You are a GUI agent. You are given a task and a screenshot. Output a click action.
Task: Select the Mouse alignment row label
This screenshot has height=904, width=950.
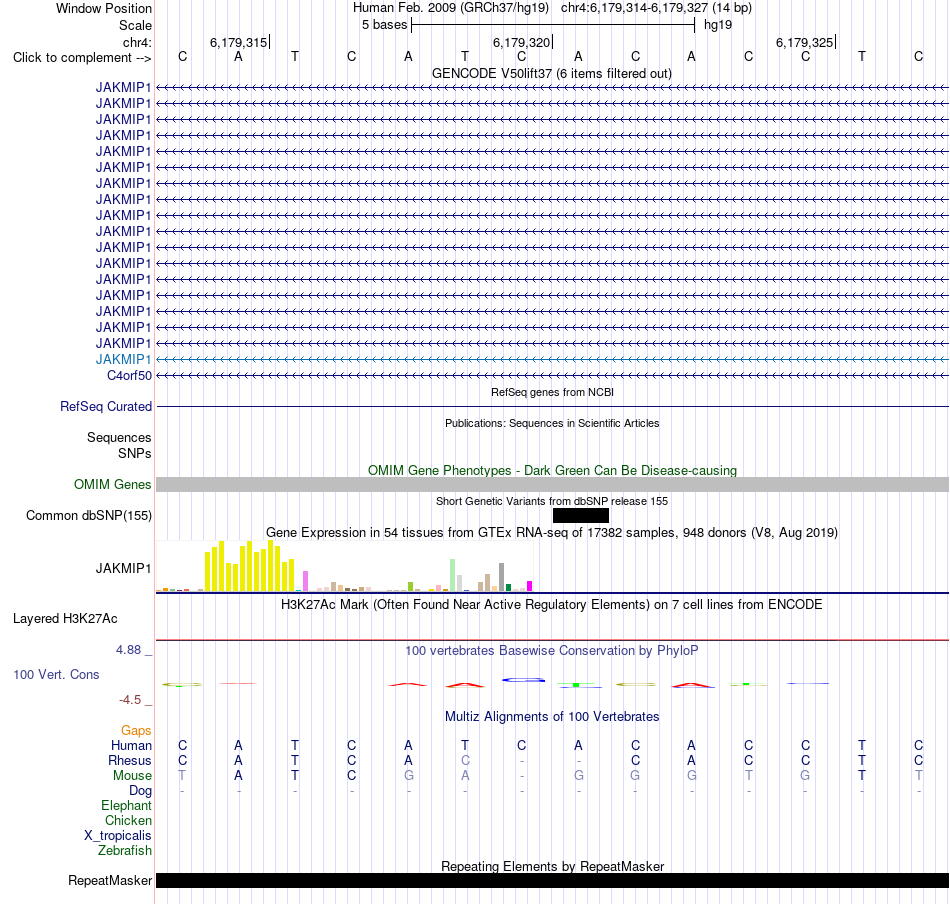pyautogui.click(x=132, y=776)
